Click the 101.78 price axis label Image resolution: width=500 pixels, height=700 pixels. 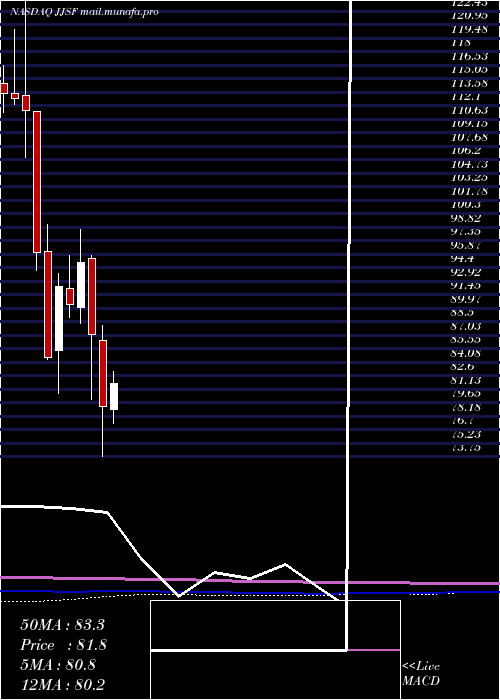[469, 191]
